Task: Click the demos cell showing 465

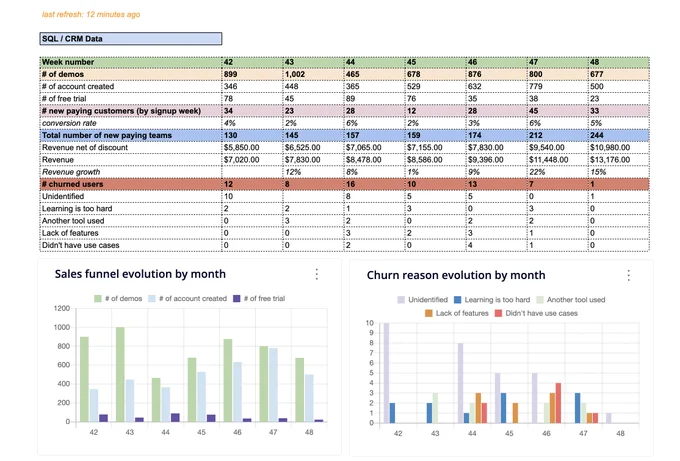Action: pyautogui.click(x=375, y=74)
